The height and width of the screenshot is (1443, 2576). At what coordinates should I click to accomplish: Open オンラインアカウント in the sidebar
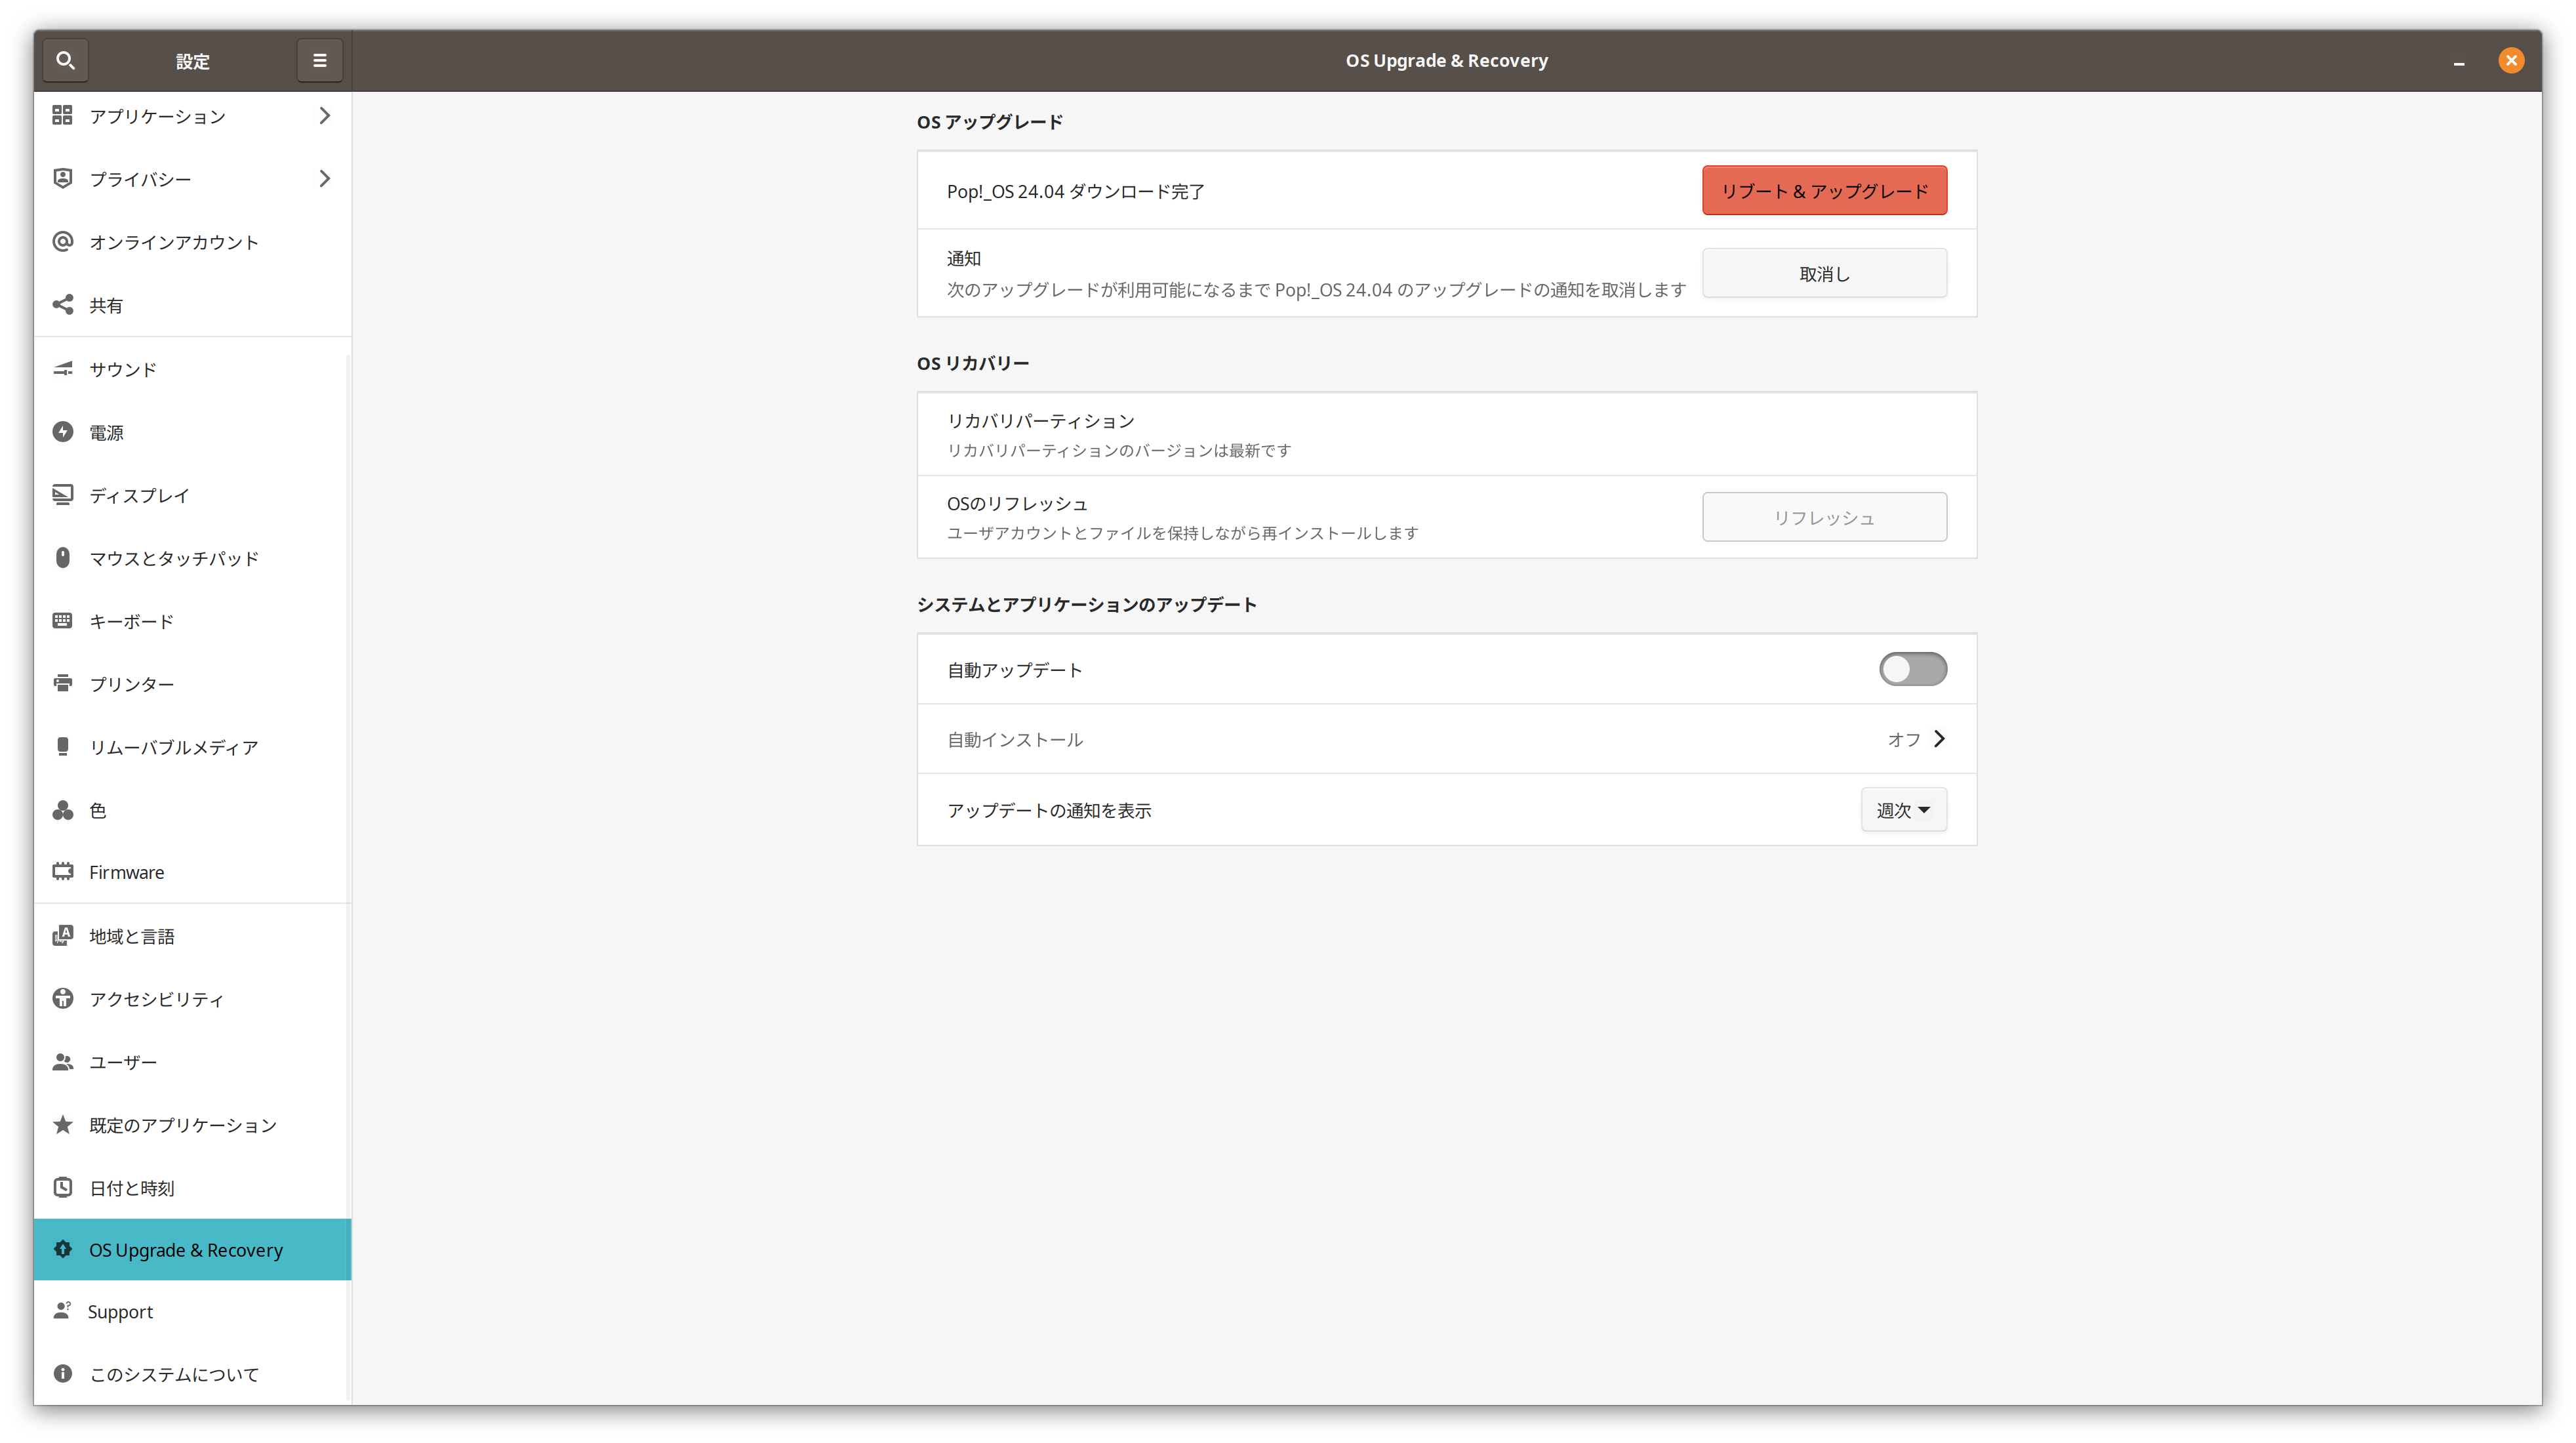pos(173,242)
